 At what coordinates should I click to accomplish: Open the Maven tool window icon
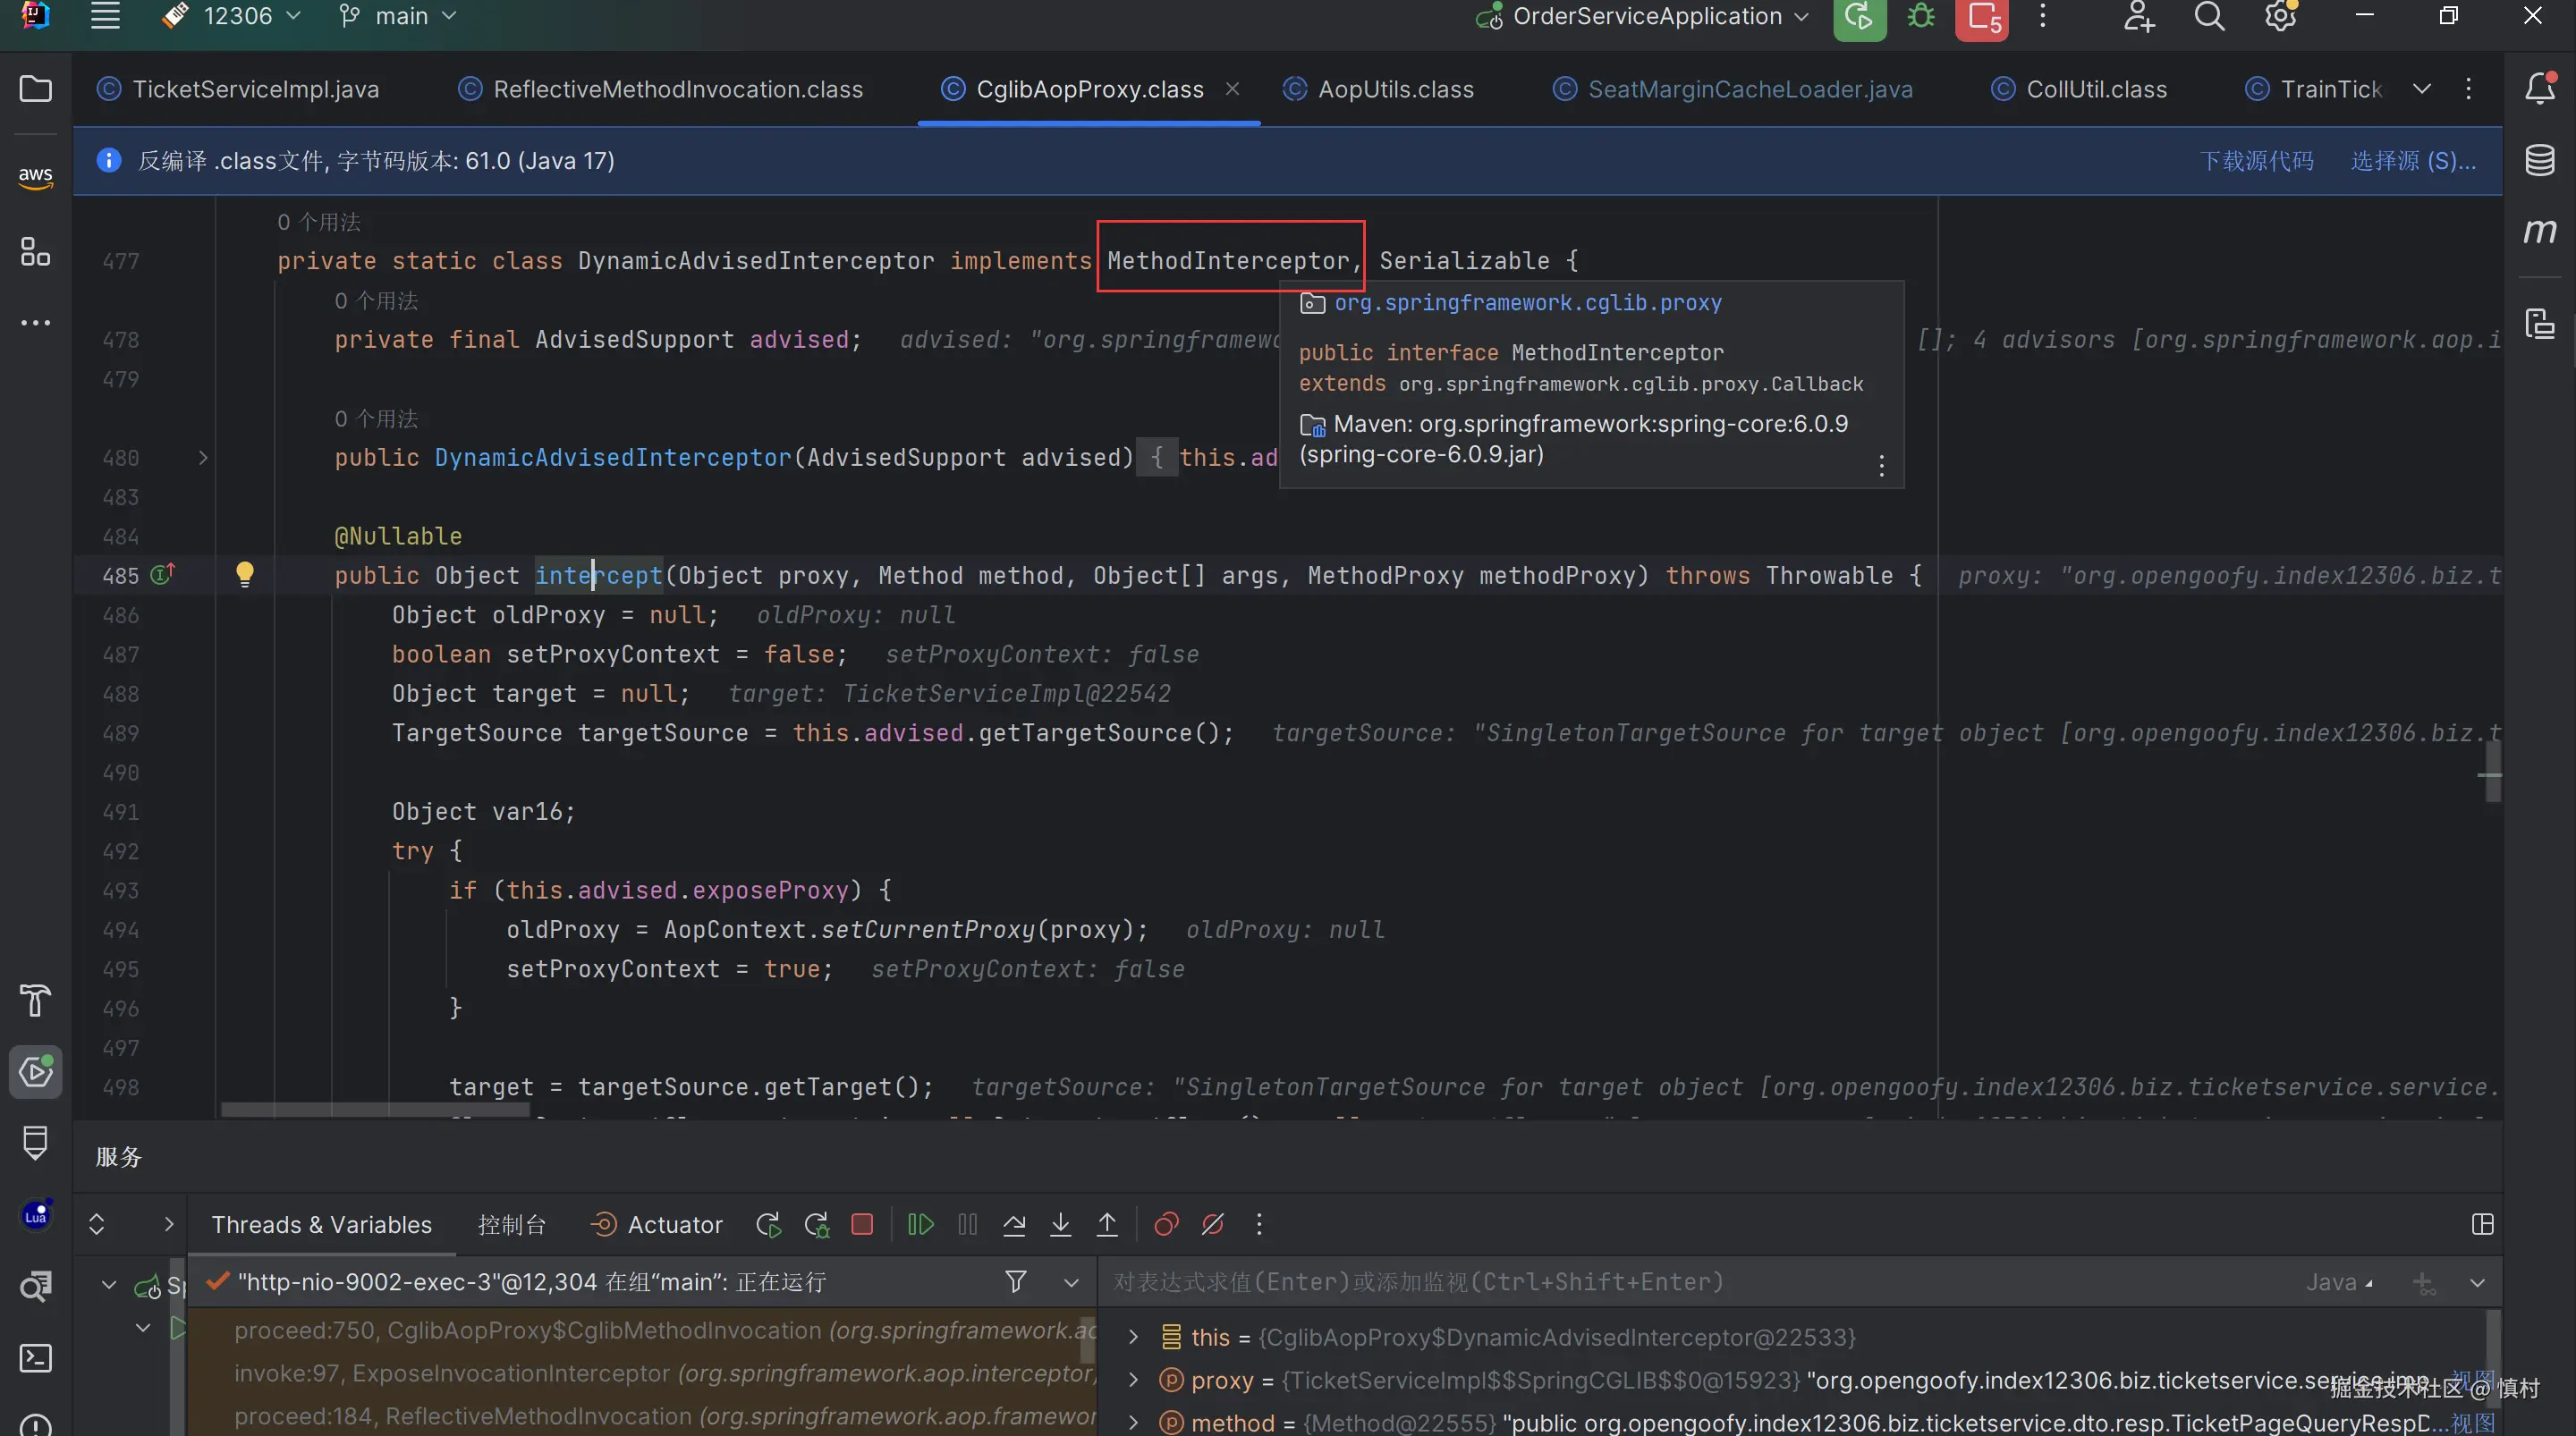[2539, 231]
